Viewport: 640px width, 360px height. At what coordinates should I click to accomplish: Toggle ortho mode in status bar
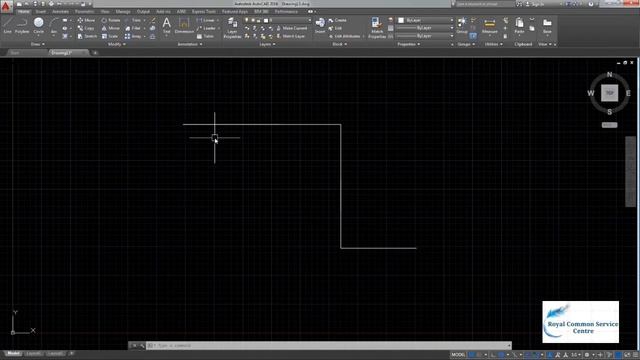[493, 355]
